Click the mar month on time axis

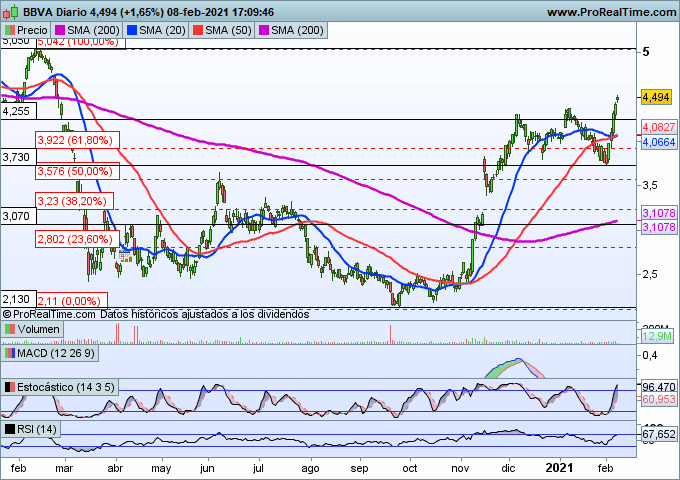click(x=64, y=469)
